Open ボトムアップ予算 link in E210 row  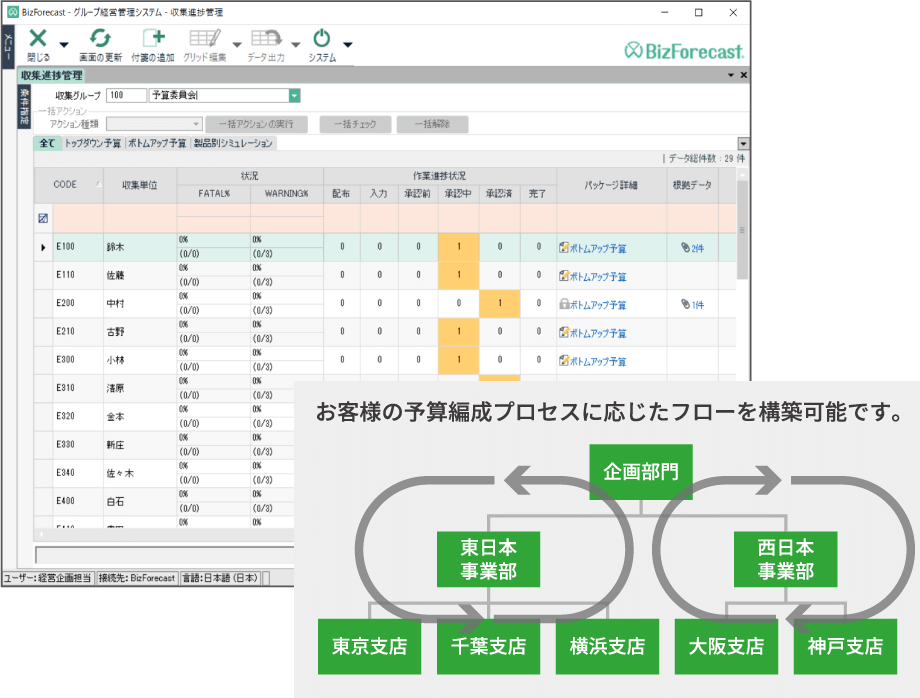(598, 333)
